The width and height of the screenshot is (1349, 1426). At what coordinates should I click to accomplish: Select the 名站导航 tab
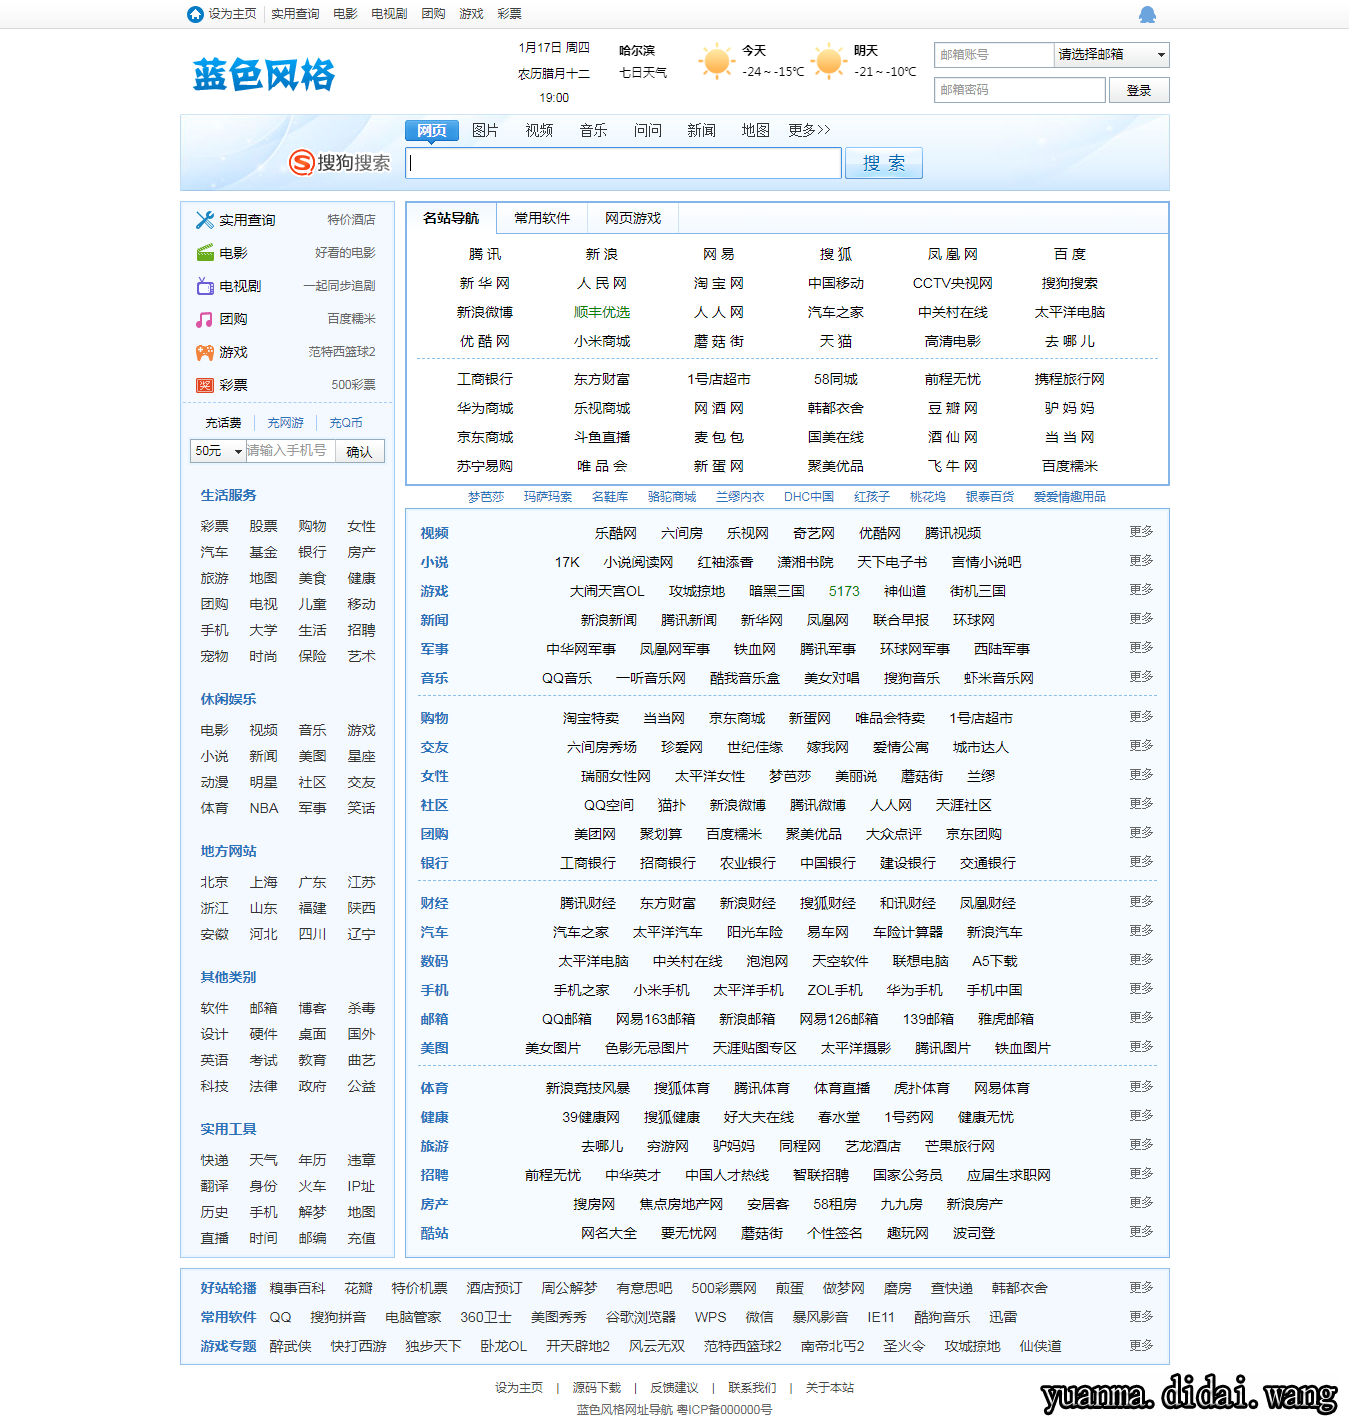(x=451, y=218)
